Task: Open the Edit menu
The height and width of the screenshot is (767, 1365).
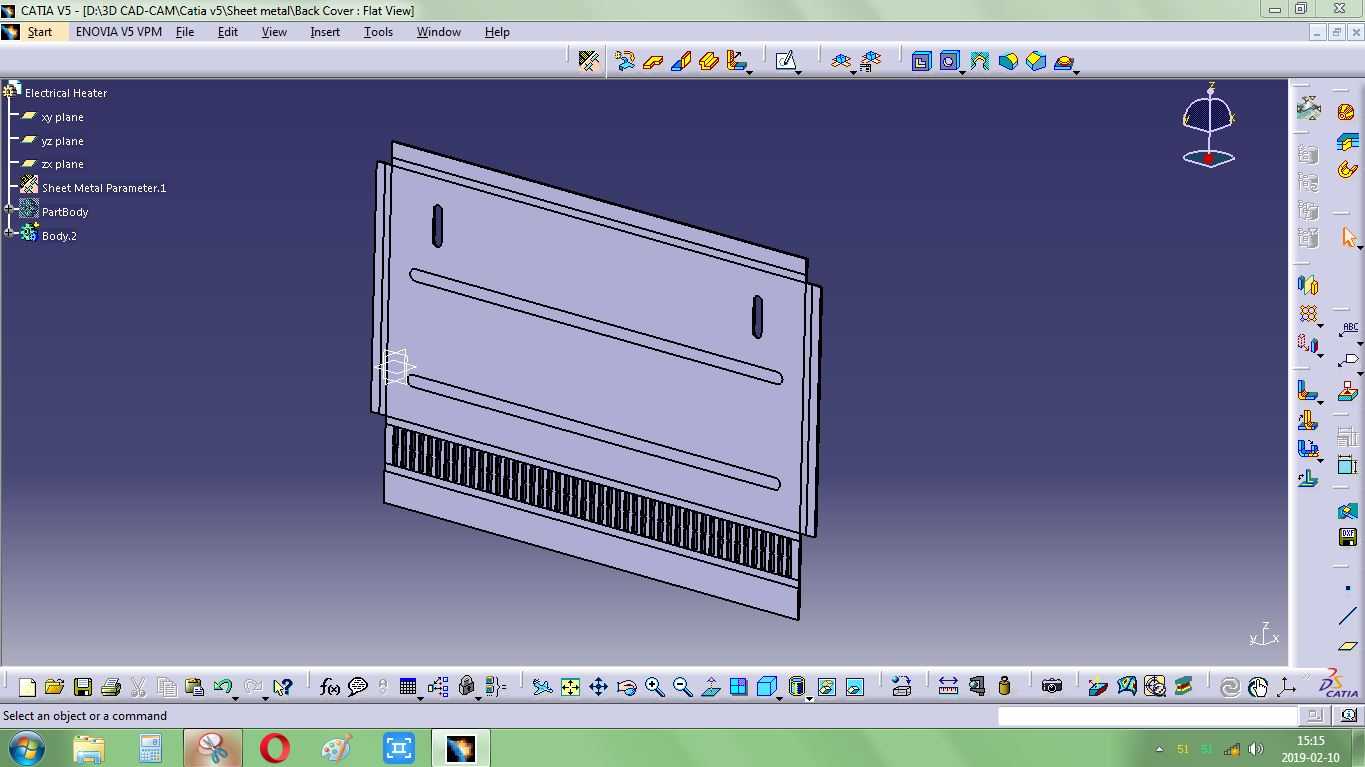Action: tap(228, 32)
